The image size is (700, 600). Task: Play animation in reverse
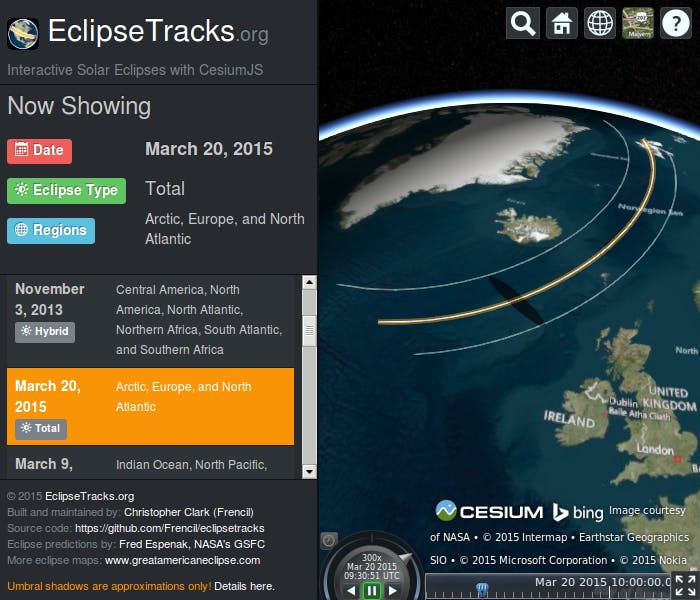[x=351, y=590]
